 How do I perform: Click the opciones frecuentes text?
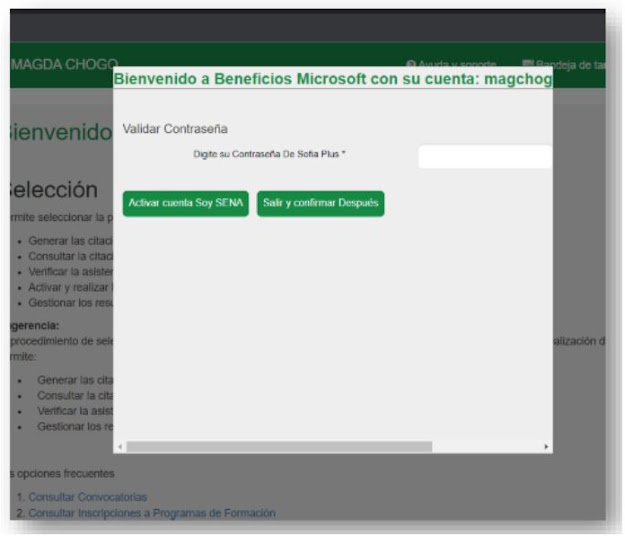coord(65,473)
